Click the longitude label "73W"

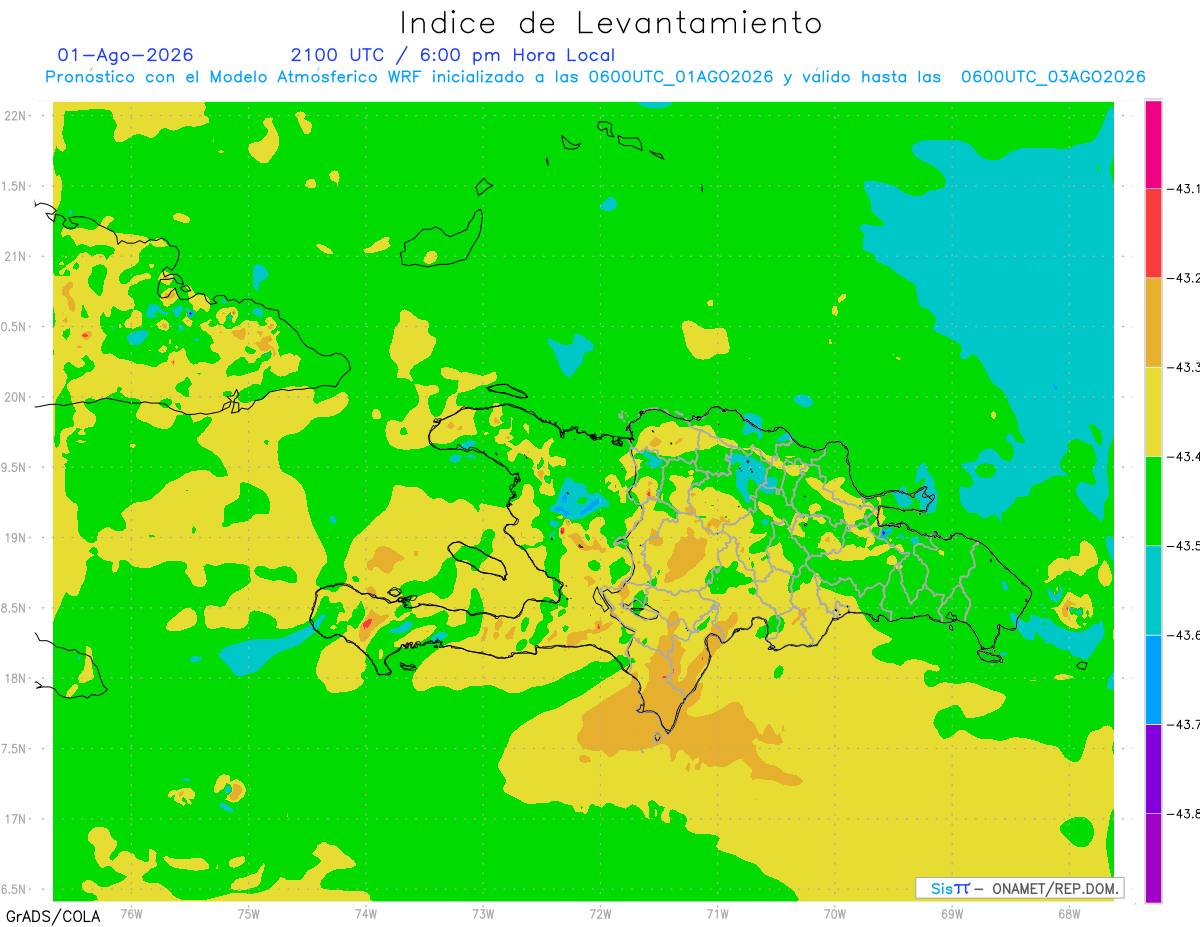(483, 914)
